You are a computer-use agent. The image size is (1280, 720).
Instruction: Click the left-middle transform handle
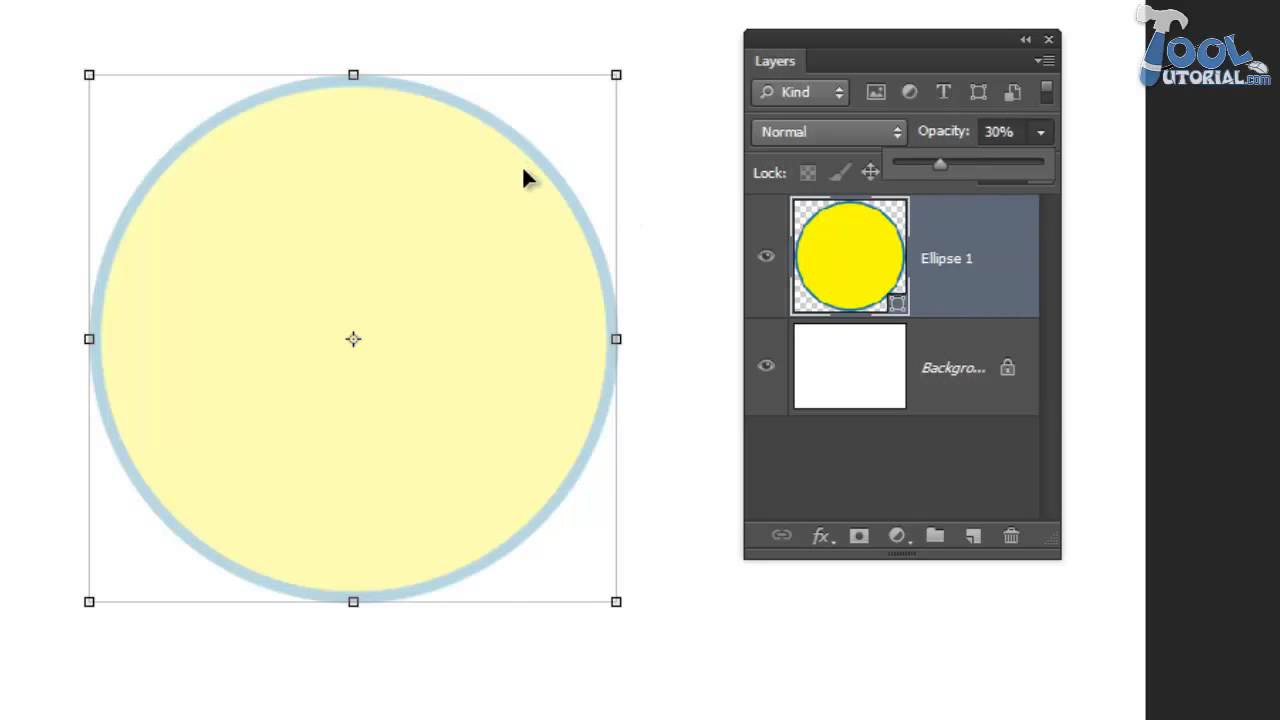point(89,339)
